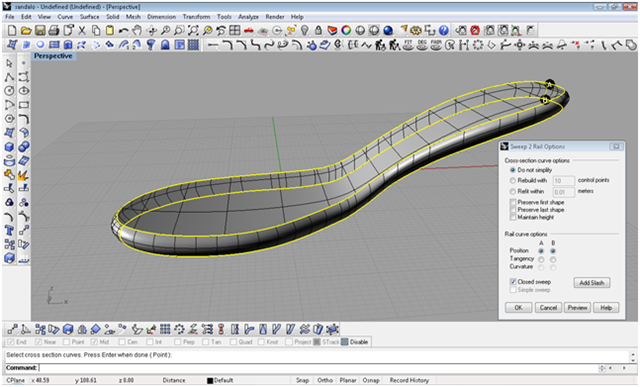Select the Rebuild with radio button
This screenshot has width=640, height=387.
pyautogui.click(x=513, y=180)
